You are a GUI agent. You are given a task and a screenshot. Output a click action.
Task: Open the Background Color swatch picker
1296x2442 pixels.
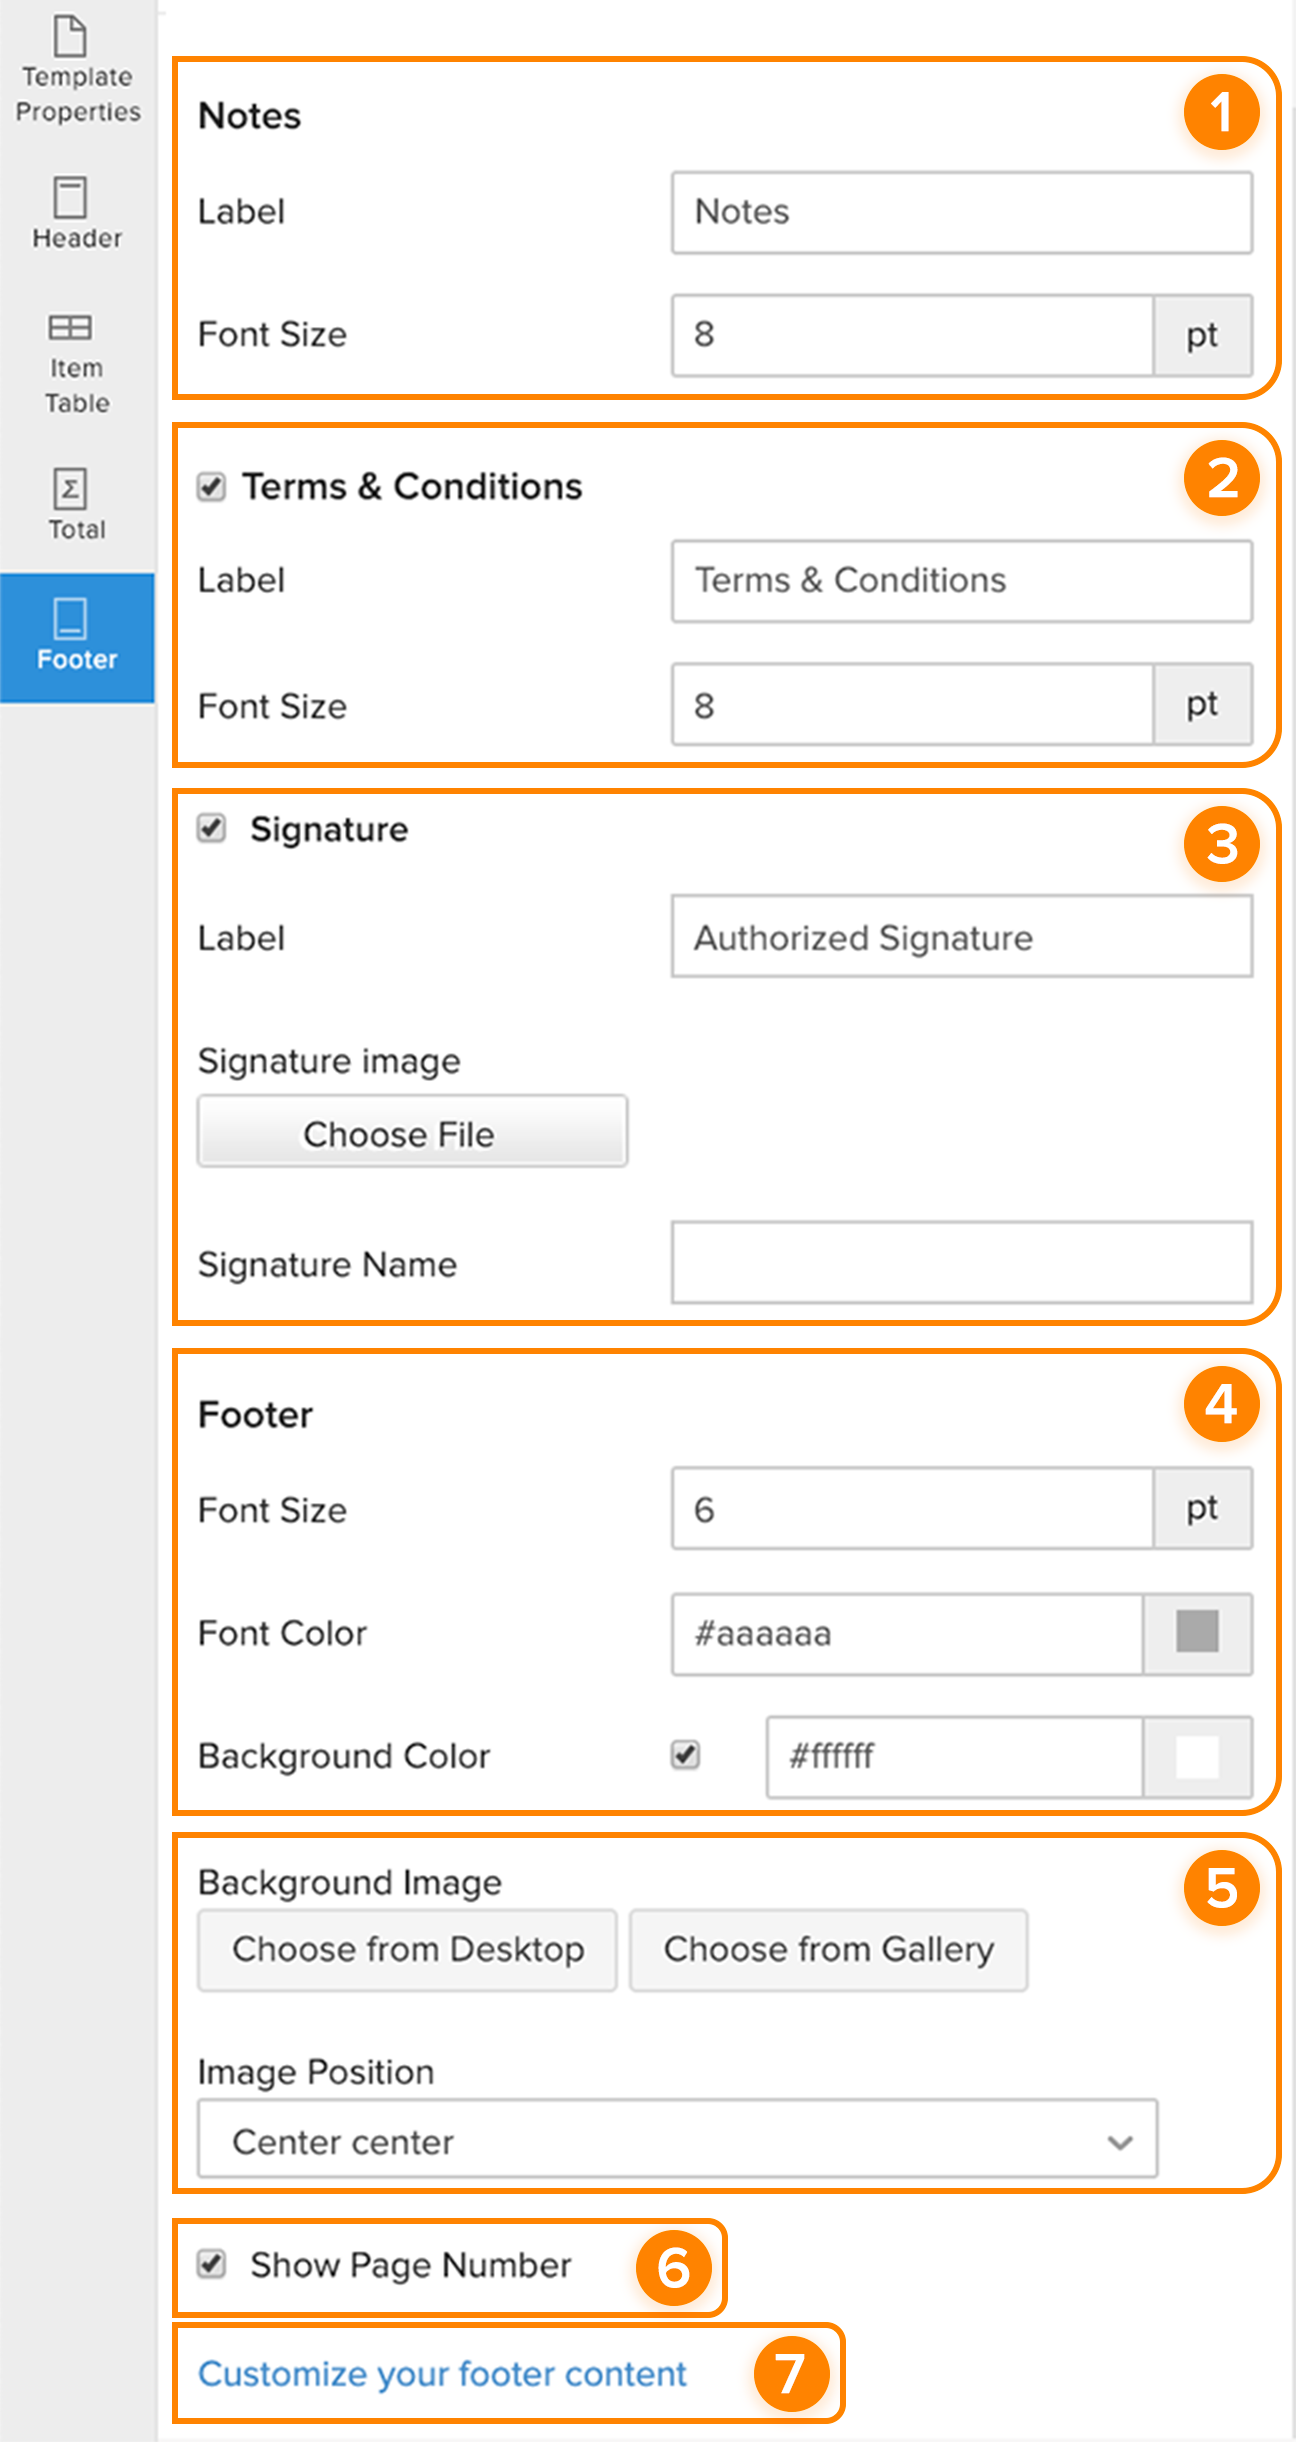tap(1197, 1756)
